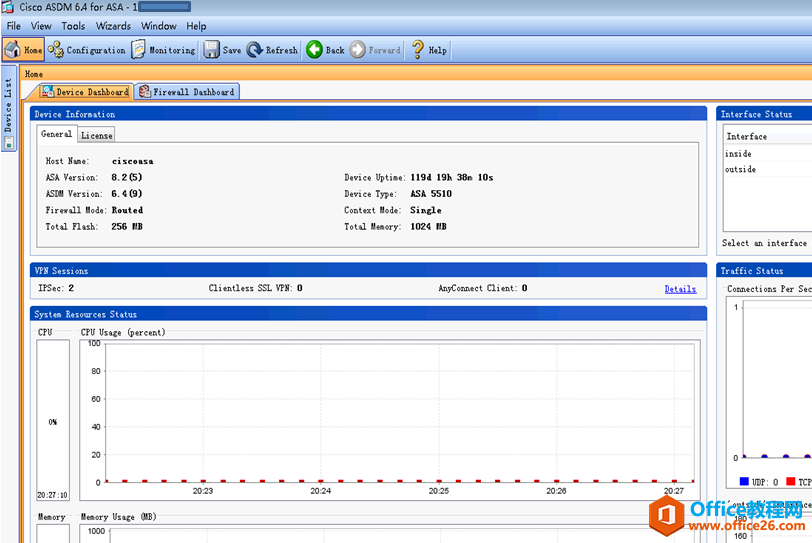Select the General tab in Device Information
This screenshot has height=543, width=812.
pyautogui.click(x=56, y=134)
